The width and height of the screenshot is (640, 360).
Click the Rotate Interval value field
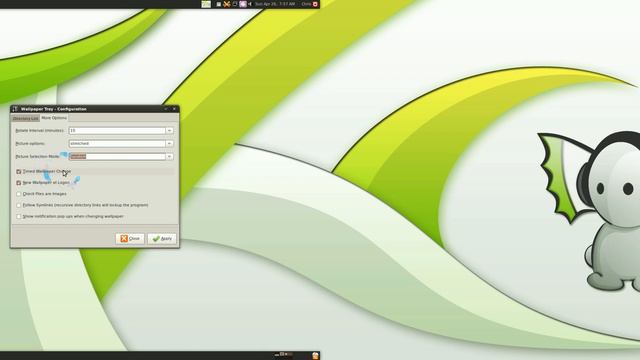point(117,131)
